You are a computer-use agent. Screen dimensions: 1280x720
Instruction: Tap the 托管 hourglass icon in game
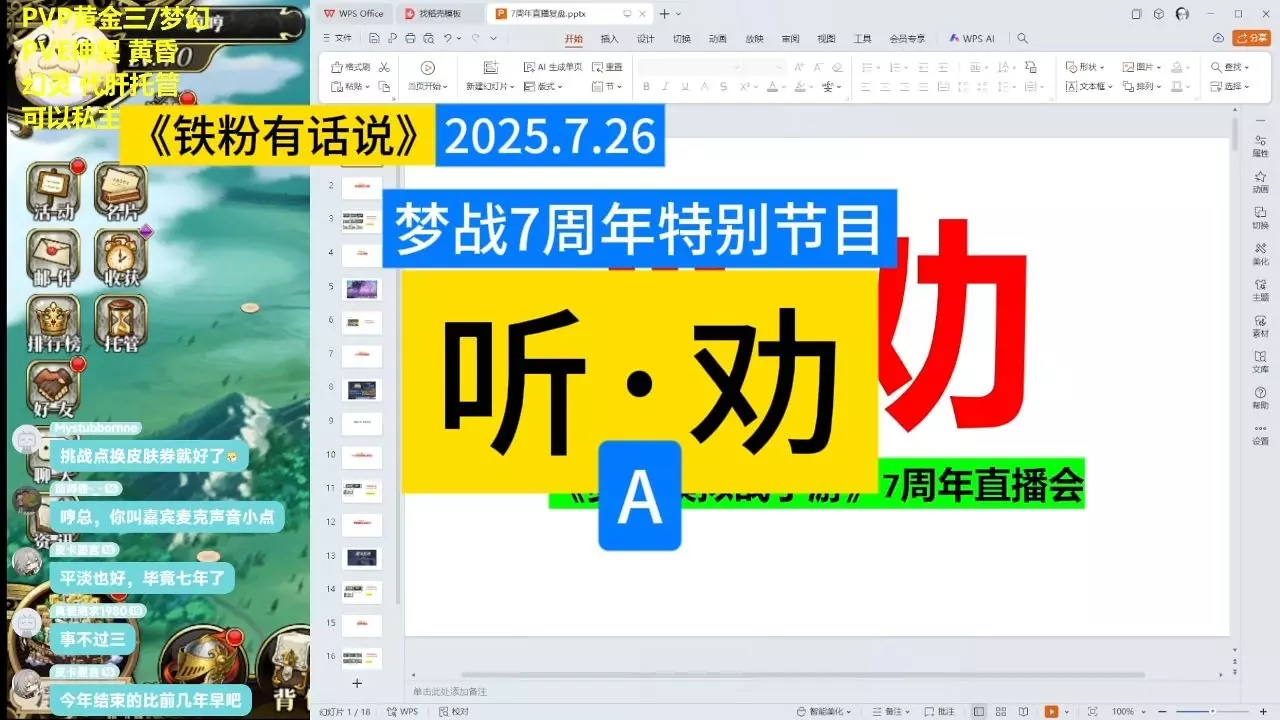(x=121, y=325)
